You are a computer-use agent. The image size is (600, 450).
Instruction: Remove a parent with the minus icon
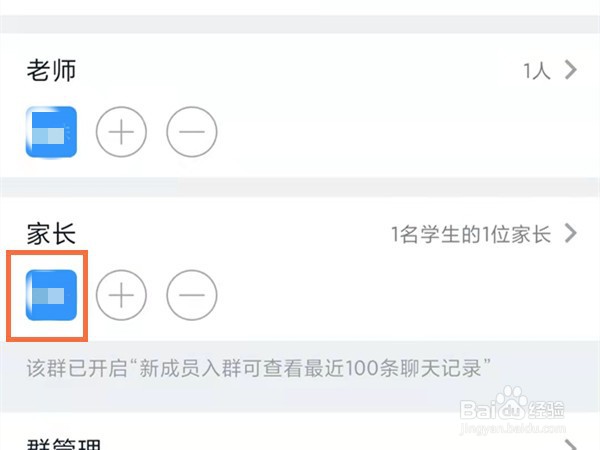coord(192,295)
